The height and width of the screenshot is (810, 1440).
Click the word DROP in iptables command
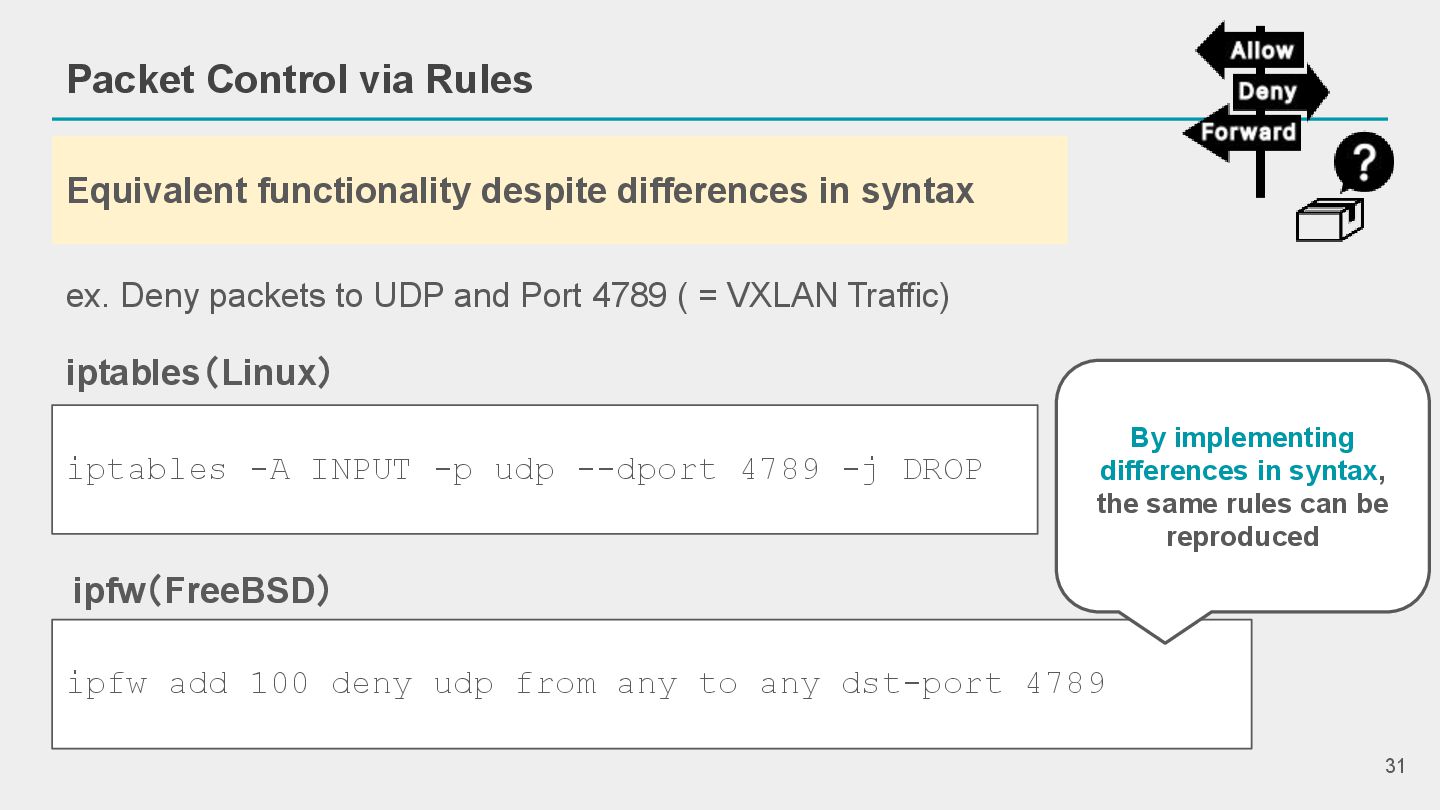[x=942, y=469]
